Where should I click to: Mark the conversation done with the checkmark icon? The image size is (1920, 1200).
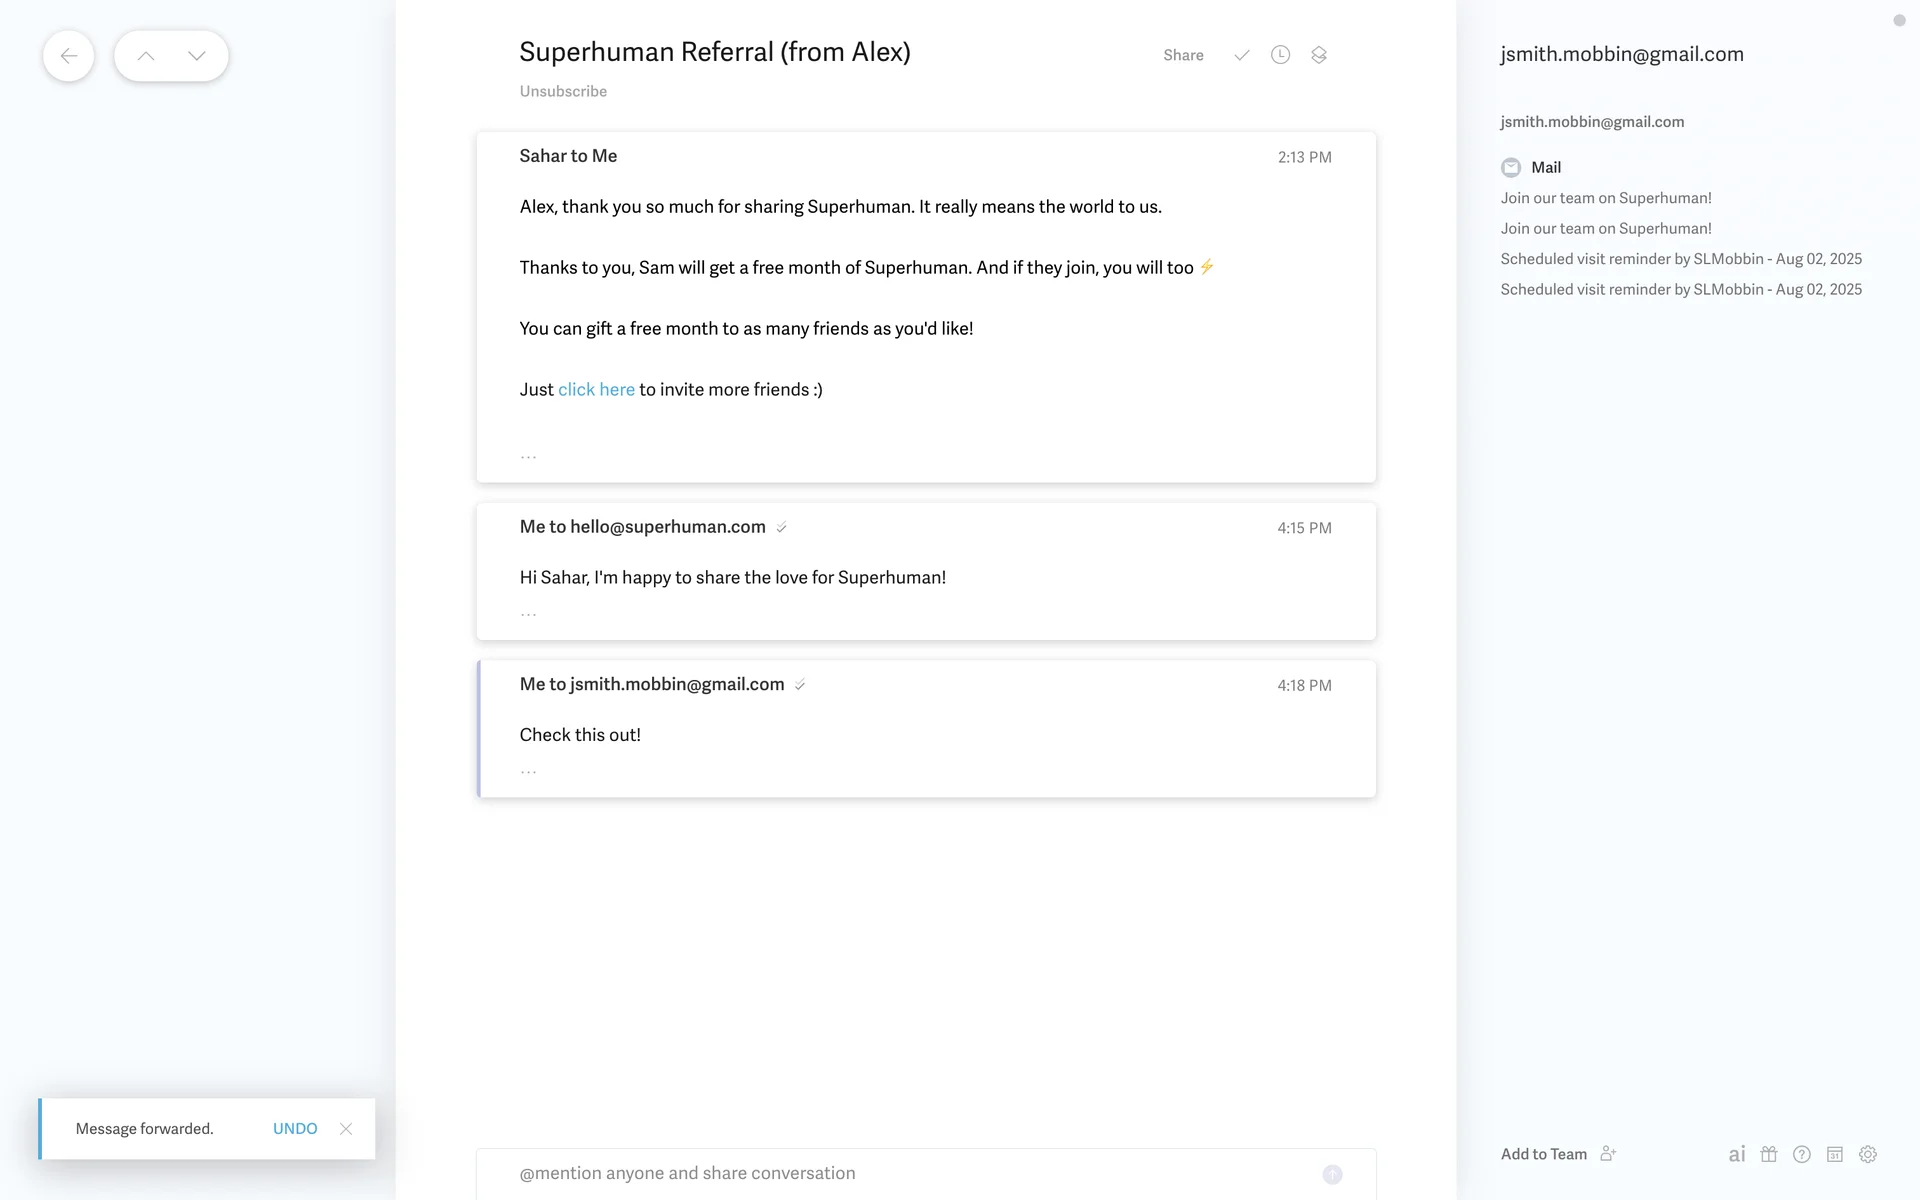[1241, 55]
